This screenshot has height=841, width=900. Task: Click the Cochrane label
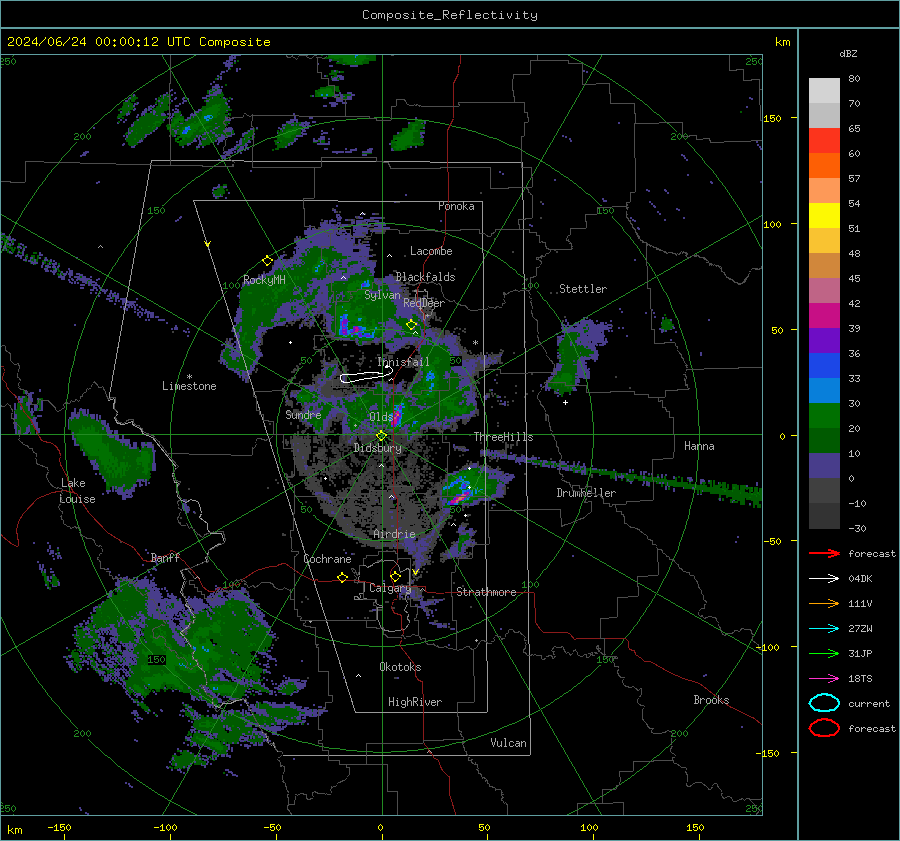coord(327,559)
